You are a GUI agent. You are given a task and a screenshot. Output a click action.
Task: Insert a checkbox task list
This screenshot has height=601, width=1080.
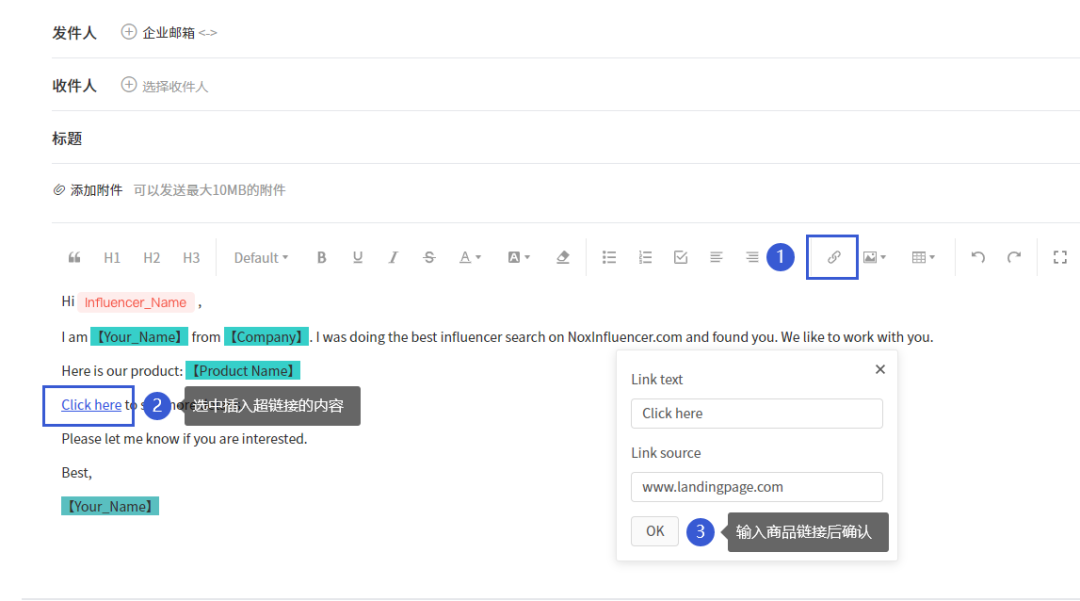pyautogui.click(x=681, y=258)
